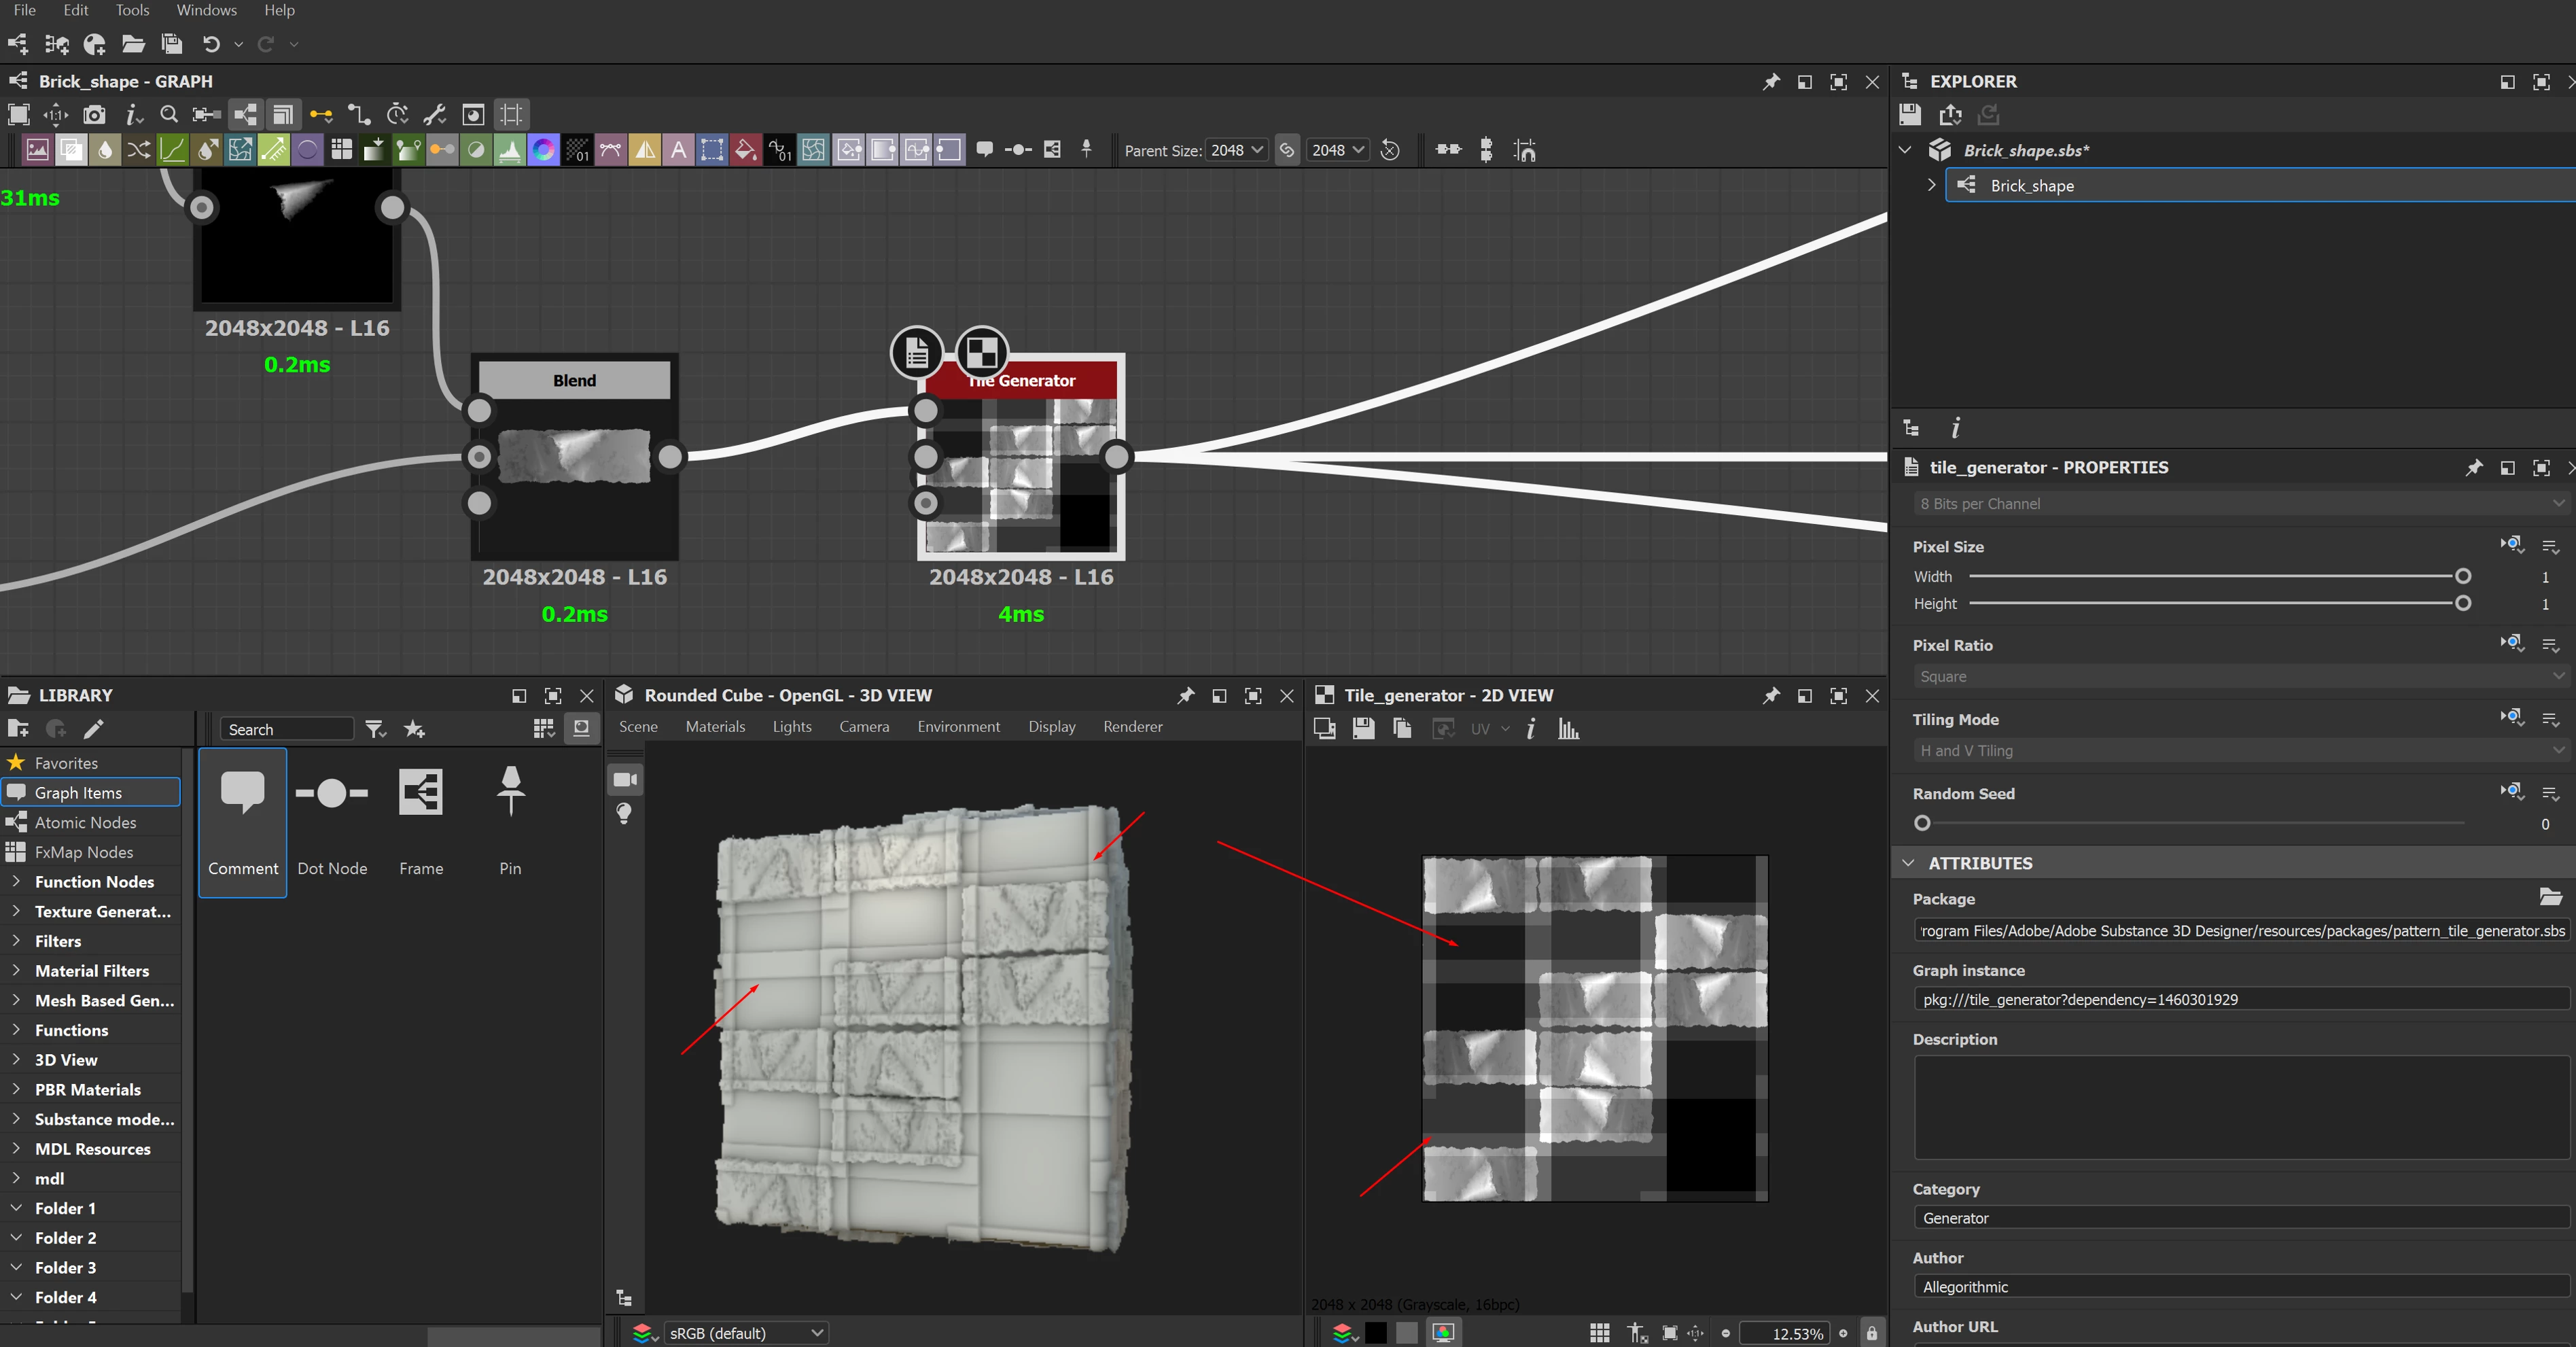Add a Blur atomic node from toolbar
Screen dimensions: 2576x1347
(x=104, y=150)
